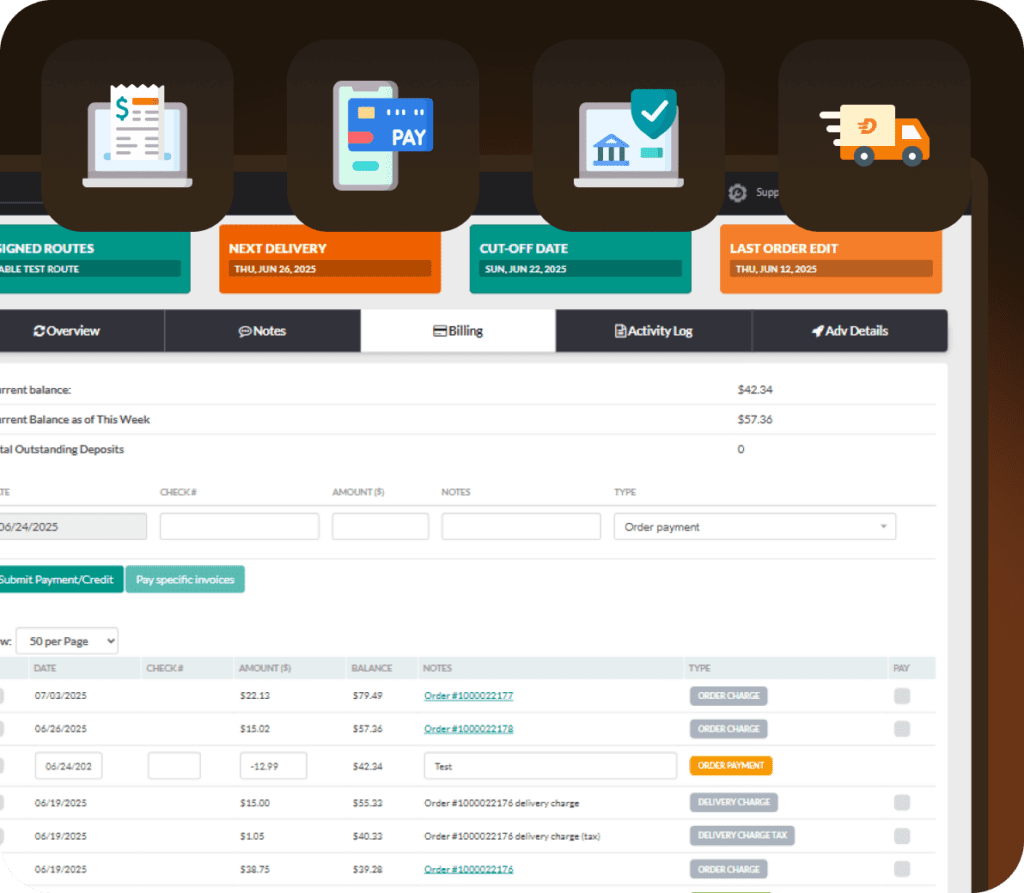The image size is (1024, 893).
Task: Click the LAST ORDER EDIT card
Action: coord(831,259)
